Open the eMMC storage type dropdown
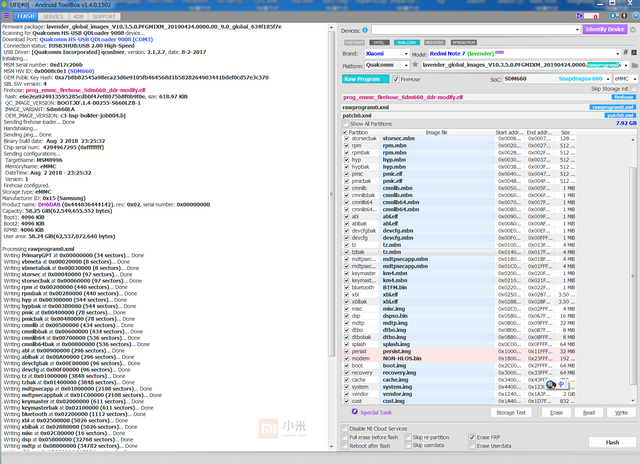 tap(635, 79)
